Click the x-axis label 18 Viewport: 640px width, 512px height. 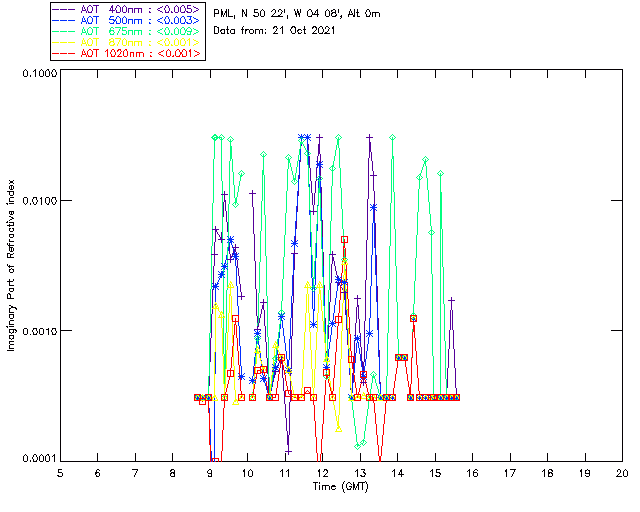pyautogui.click(x=547, y=473)
